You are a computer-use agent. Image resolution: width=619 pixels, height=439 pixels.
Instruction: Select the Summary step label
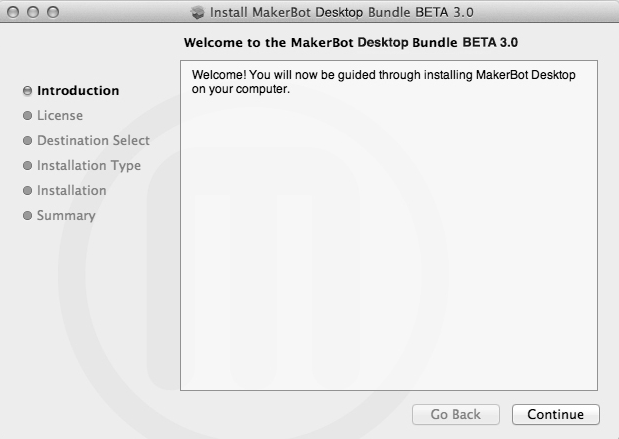pyautogui.click(x=66, y=216)
